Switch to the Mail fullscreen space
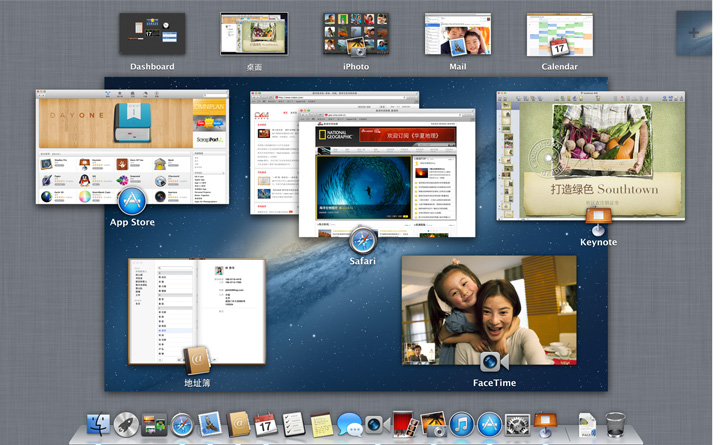720x445 pixels. coord(458,34)
